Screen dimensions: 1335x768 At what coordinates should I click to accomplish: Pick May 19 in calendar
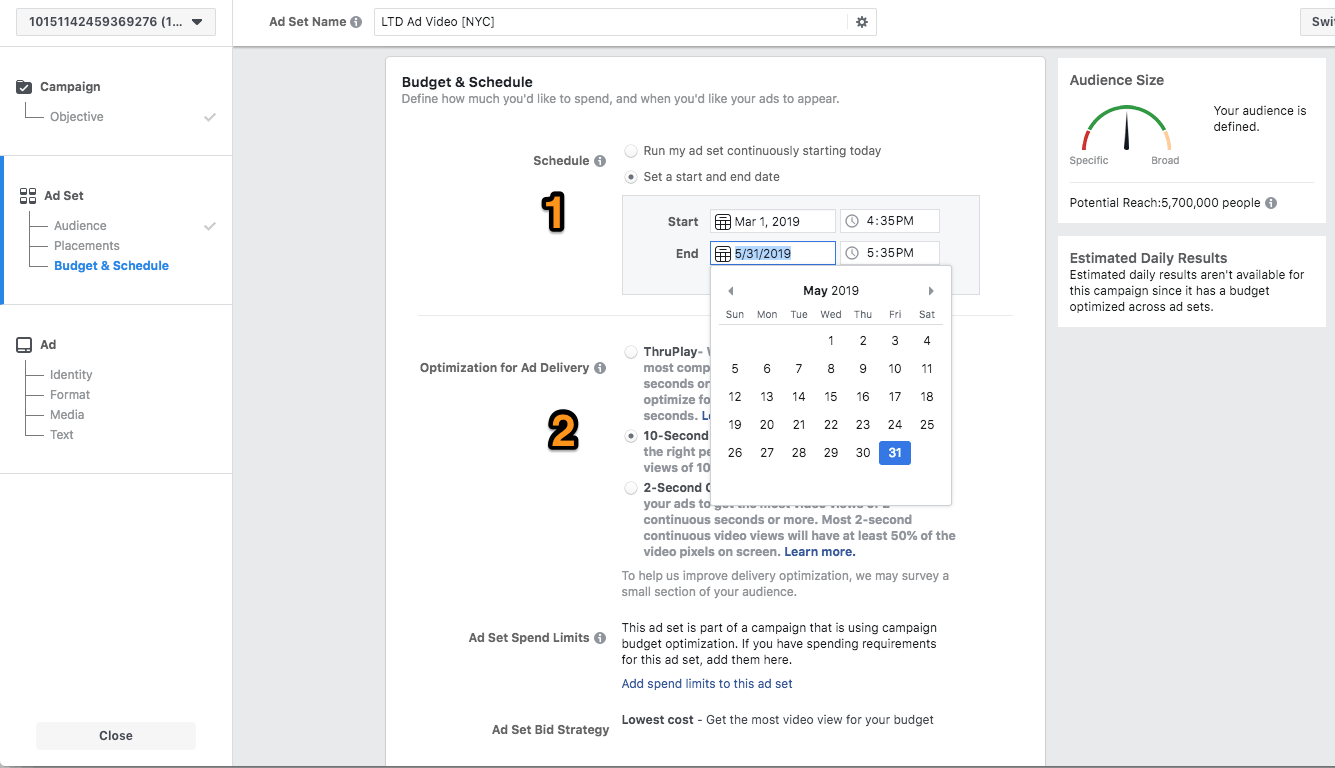[735, 425]
